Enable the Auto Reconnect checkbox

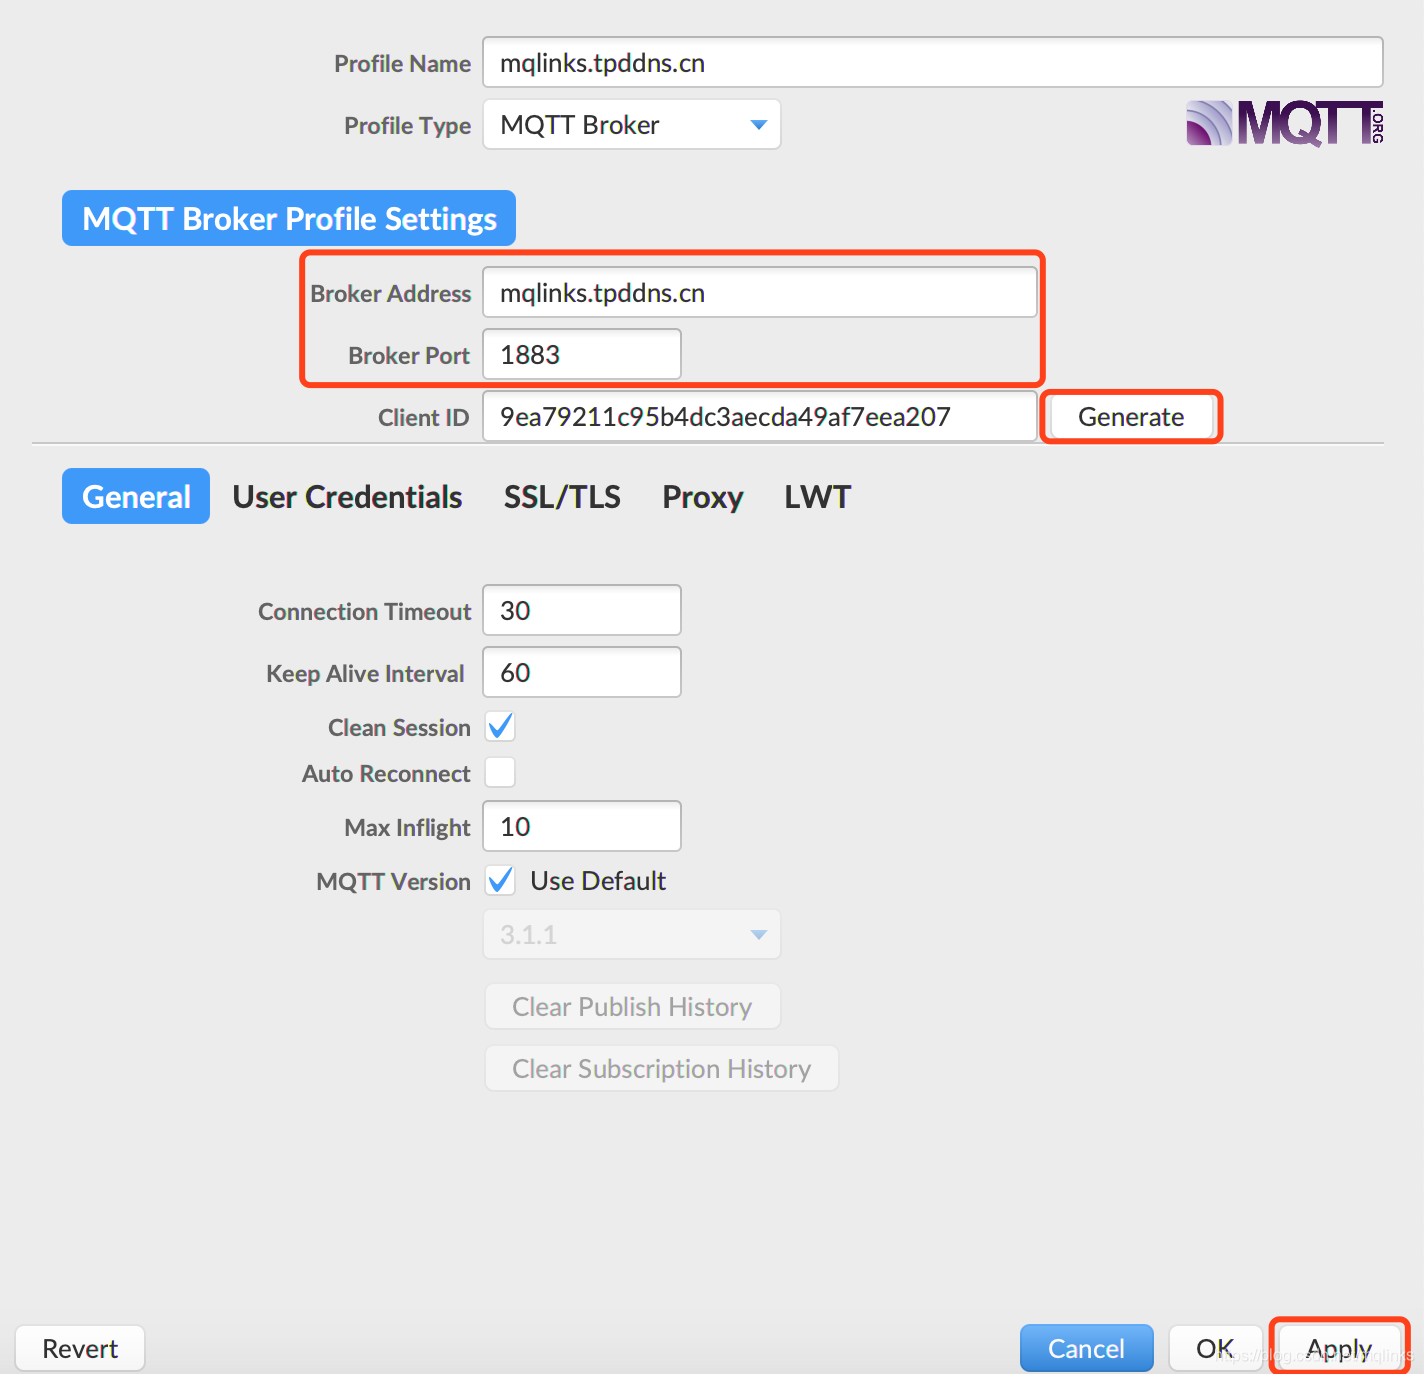500,773
